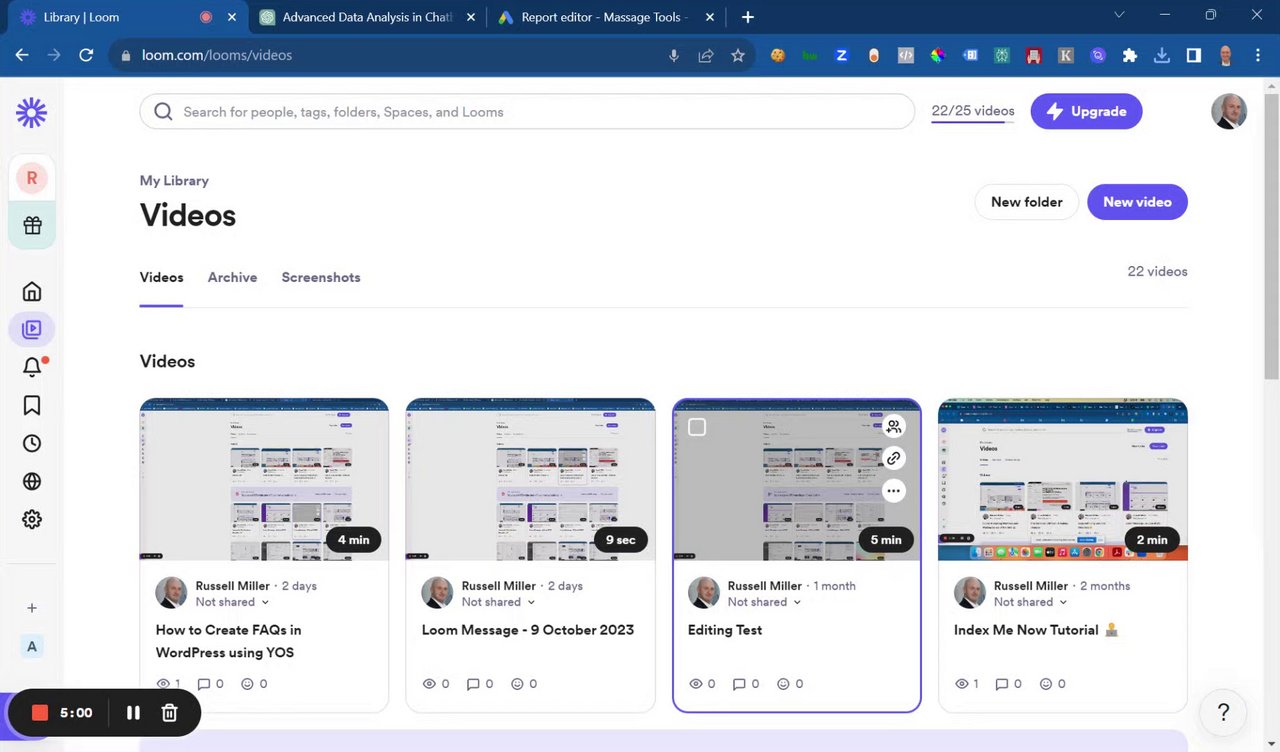
Task: Copy link icon on Editing Test thumbnail
Action: coord(894,458)
